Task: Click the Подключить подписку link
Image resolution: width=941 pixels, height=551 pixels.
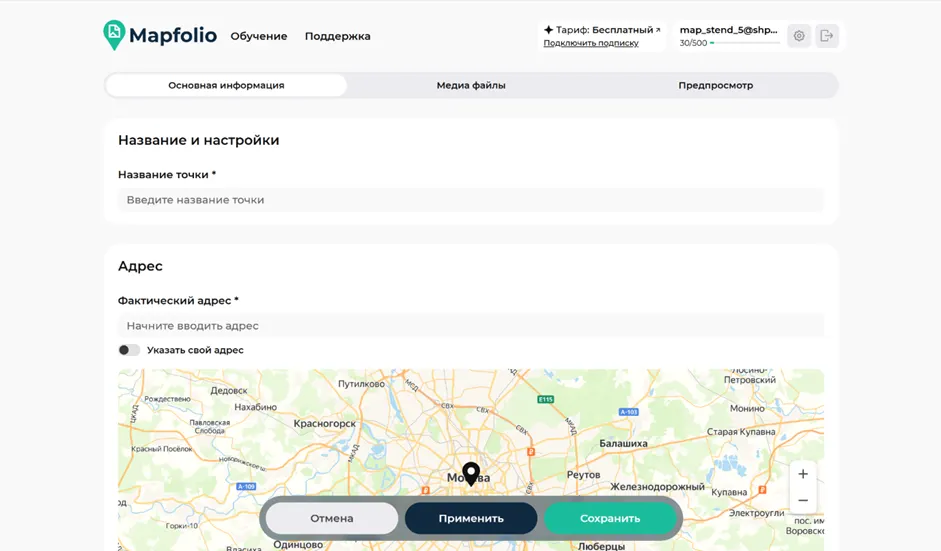Action: [591, 43]
